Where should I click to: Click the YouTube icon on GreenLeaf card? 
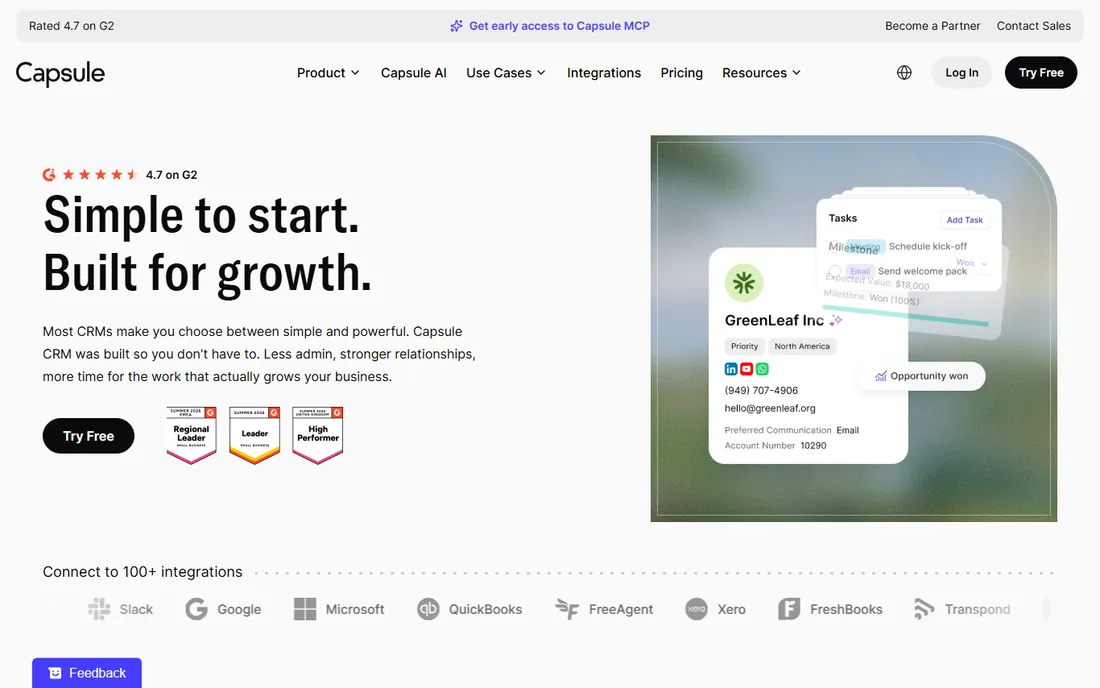(x=746, y=369)
